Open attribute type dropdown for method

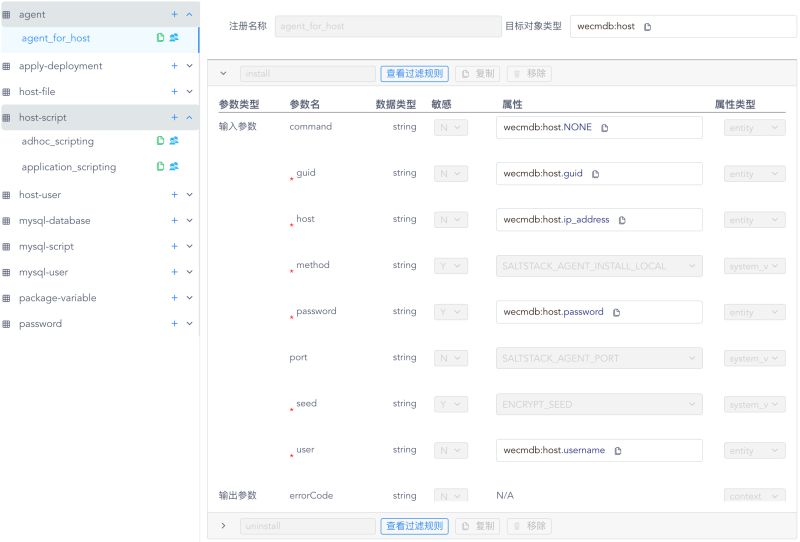coord(754,266)
